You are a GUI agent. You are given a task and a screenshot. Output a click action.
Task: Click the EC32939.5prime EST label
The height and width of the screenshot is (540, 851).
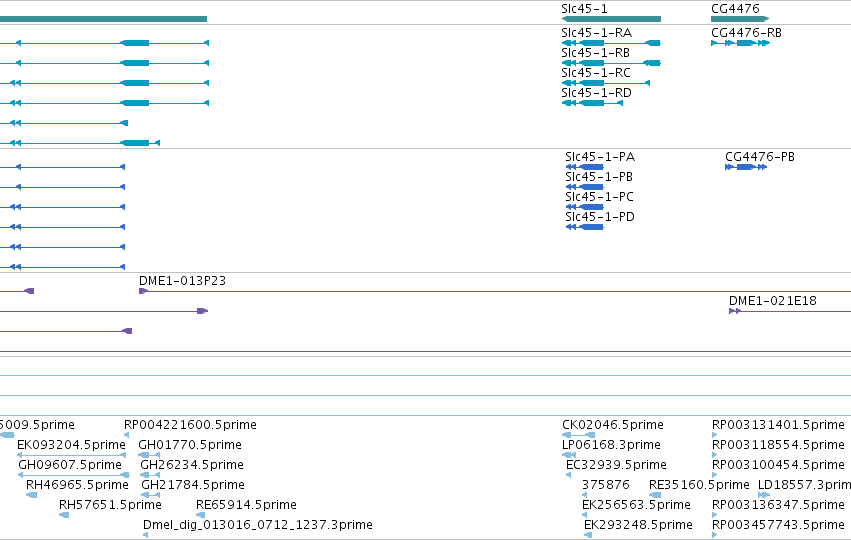[x=616, y=465]
